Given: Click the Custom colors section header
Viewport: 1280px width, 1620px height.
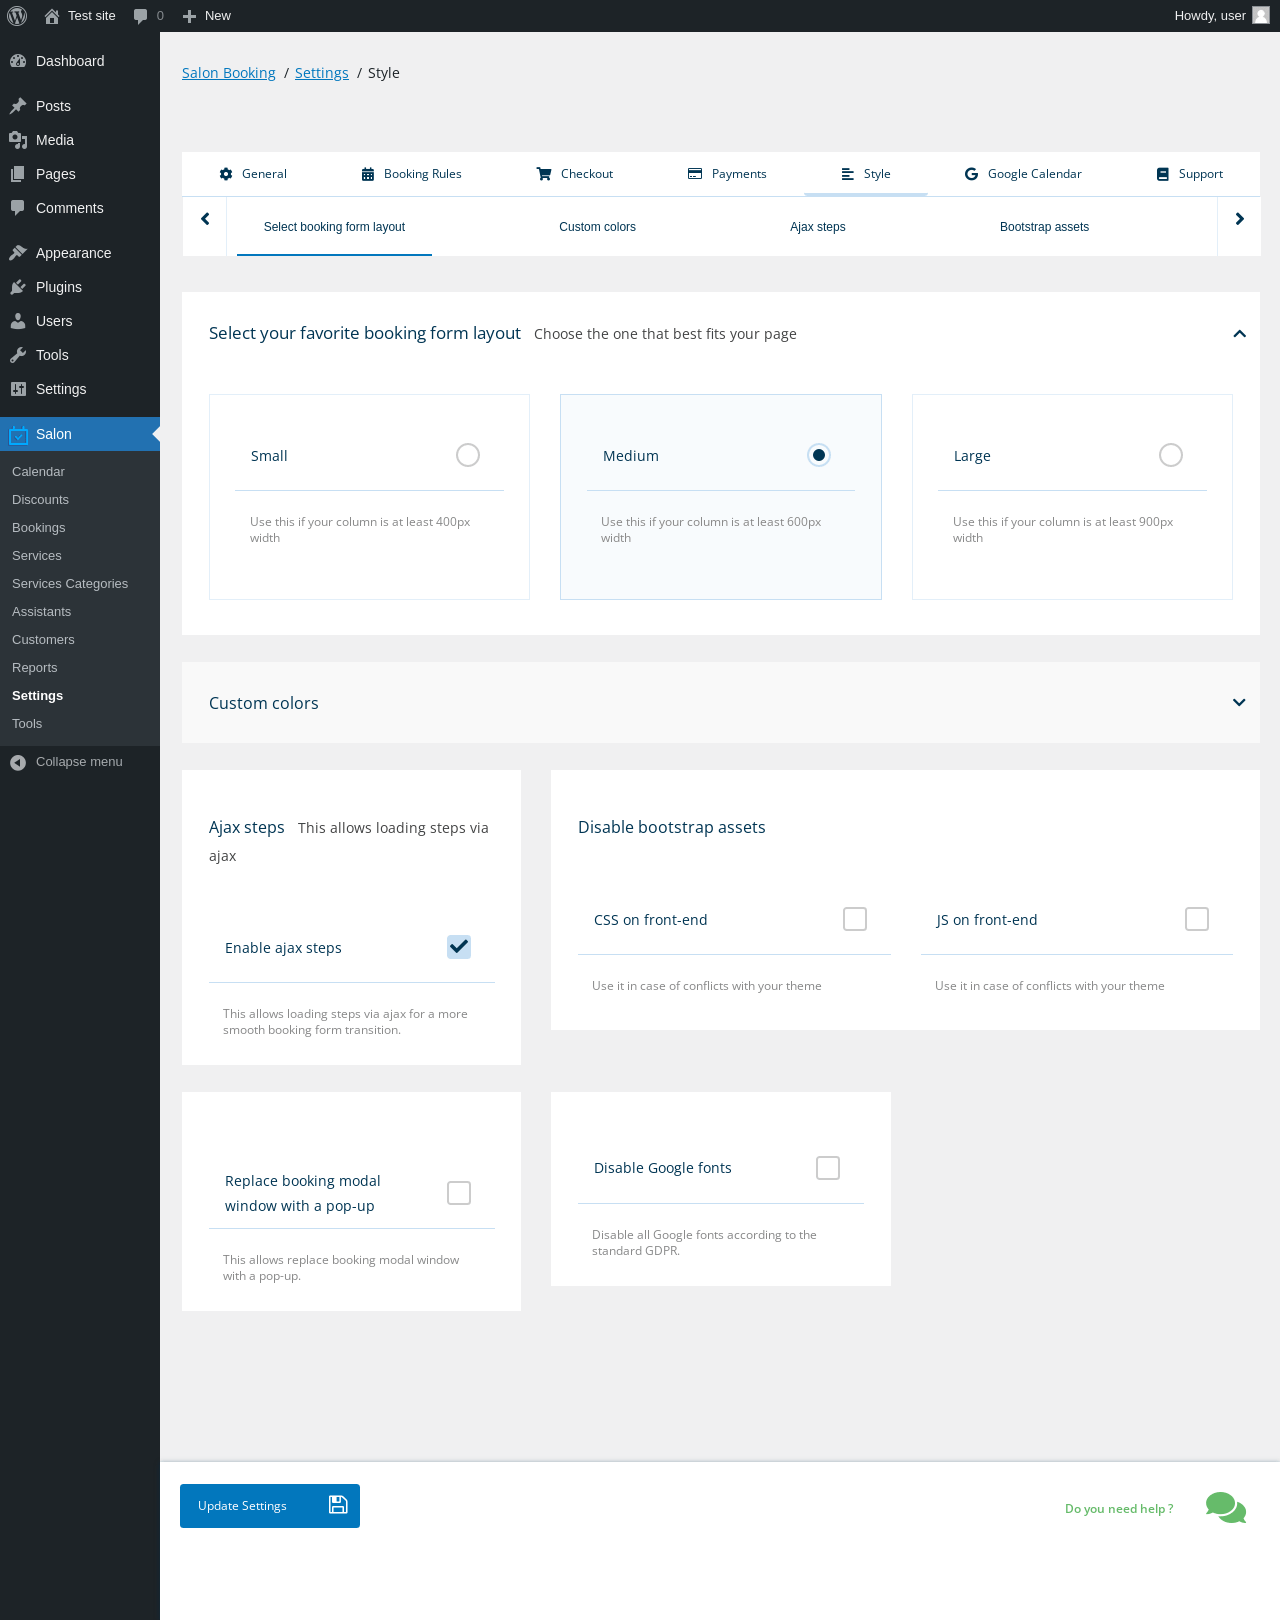Looking at the screenshot, I should click(720, 703).
